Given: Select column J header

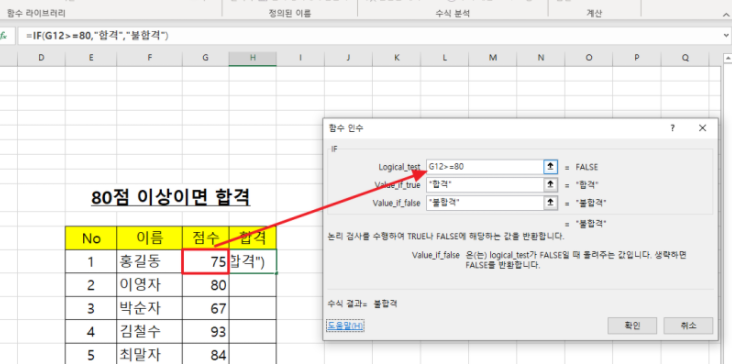Looking at the screenshot, I should tap(348, 58).
